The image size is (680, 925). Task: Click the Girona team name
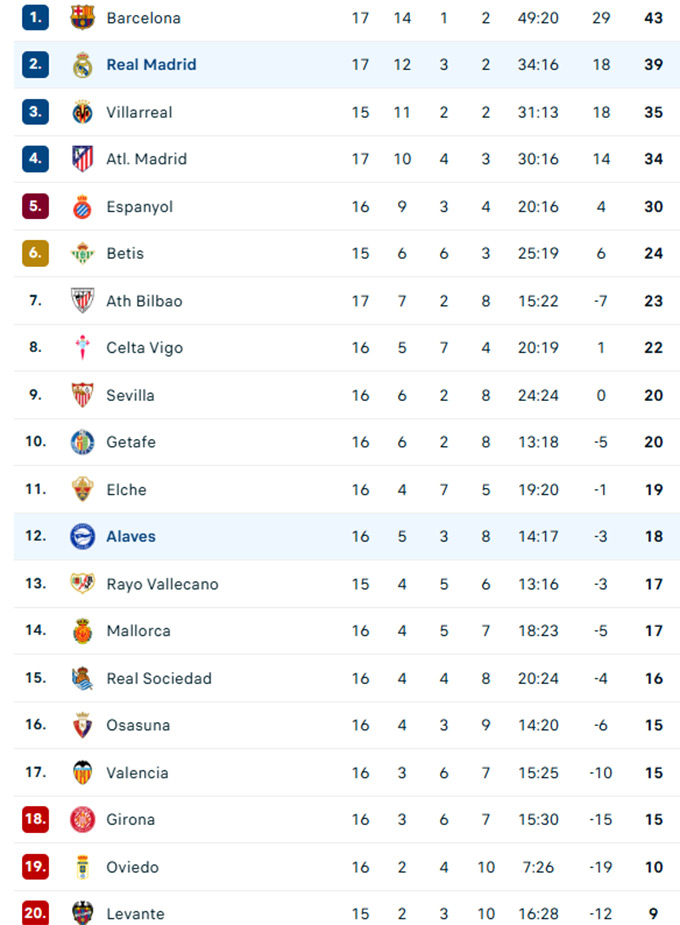tap(130, 820)
